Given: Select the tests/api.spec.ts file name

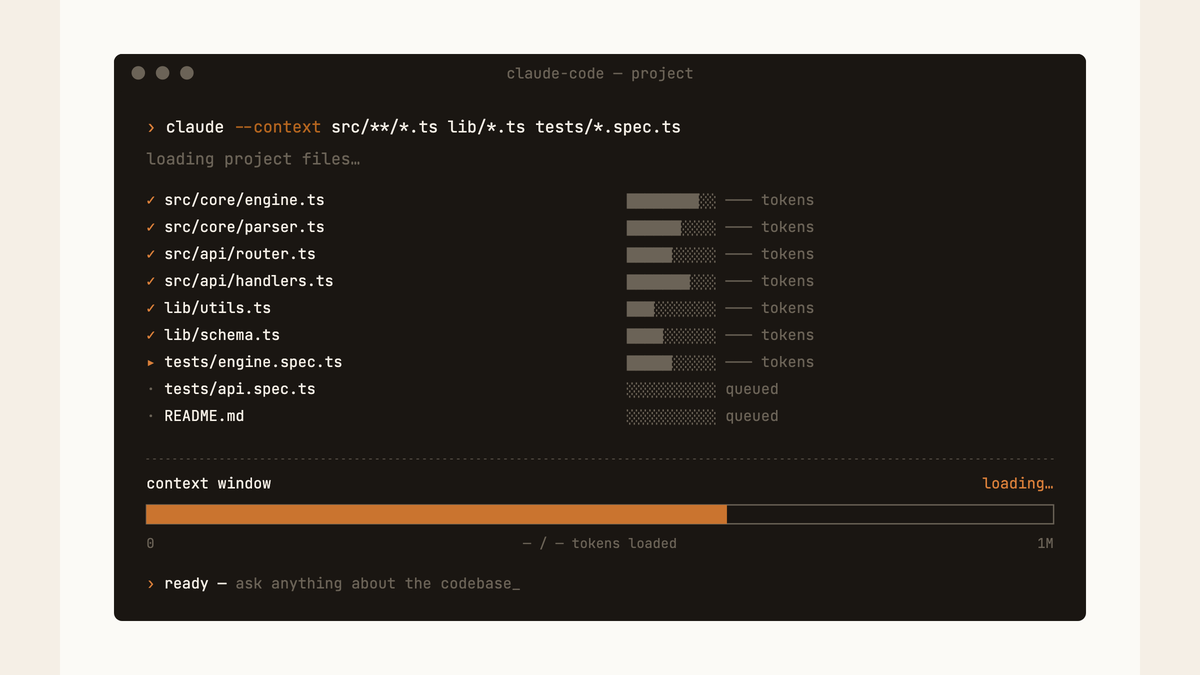Looking at the screenshot, I should 240,389.
